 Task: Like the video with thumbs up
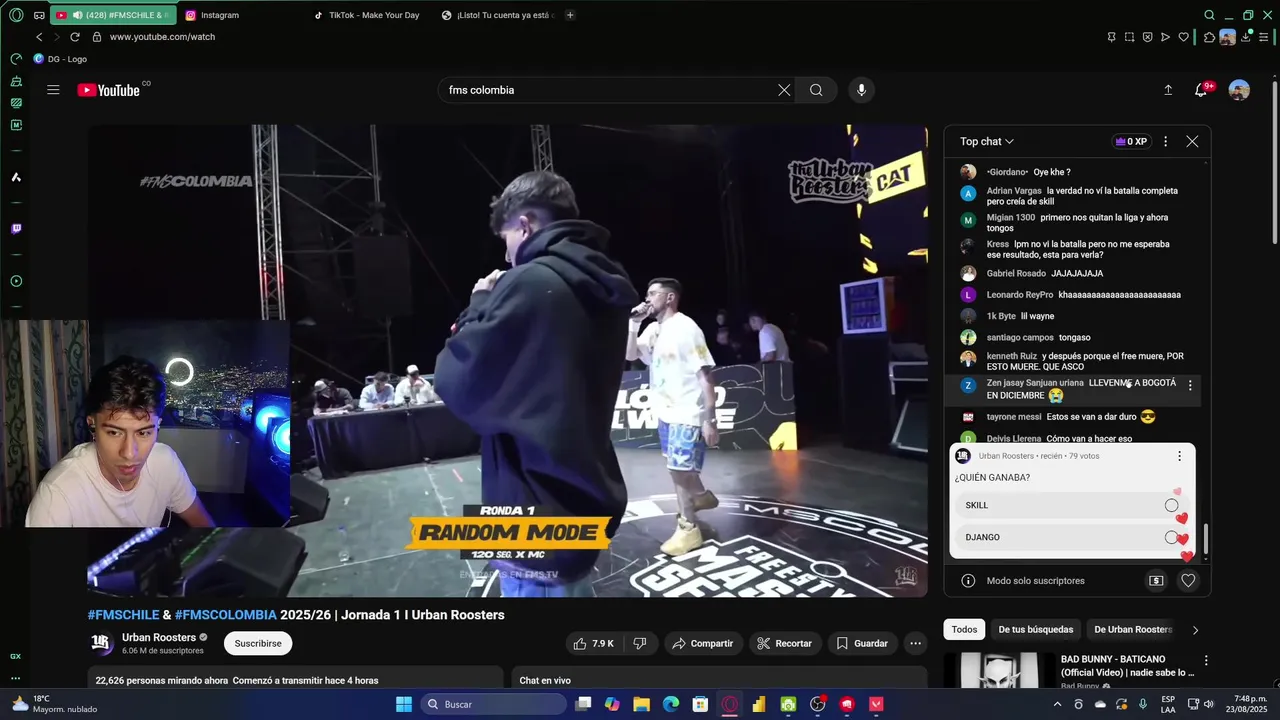pyautogui.click(x=594, y=643)
